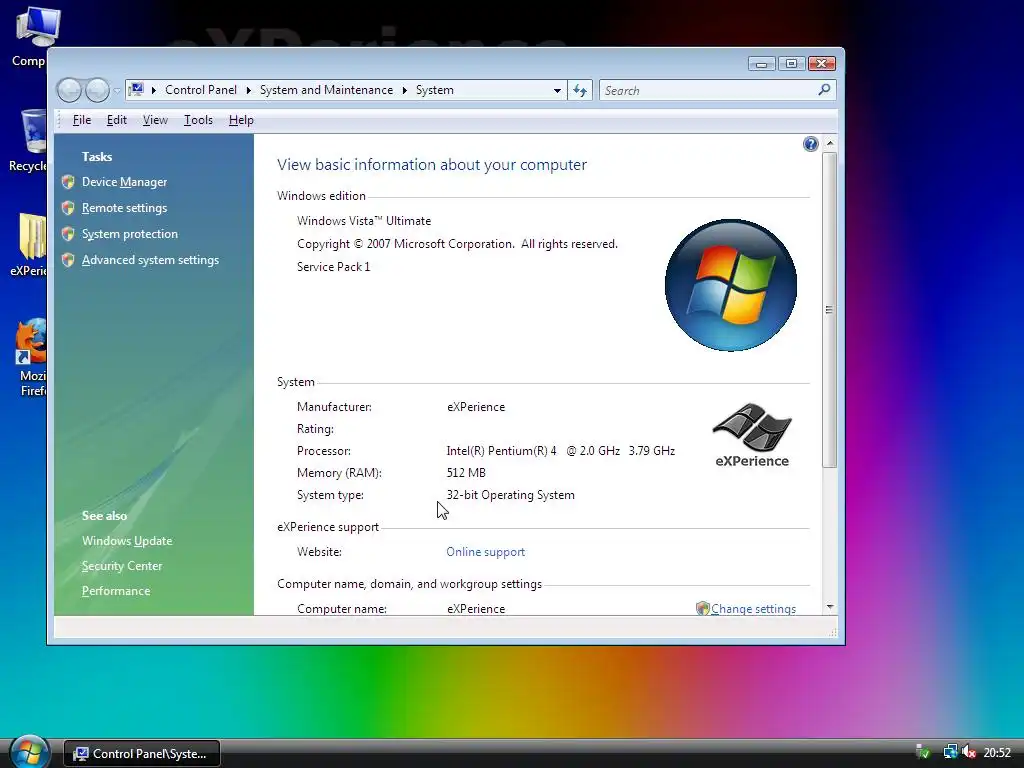Open the Start menu orb

click(29, 752)
